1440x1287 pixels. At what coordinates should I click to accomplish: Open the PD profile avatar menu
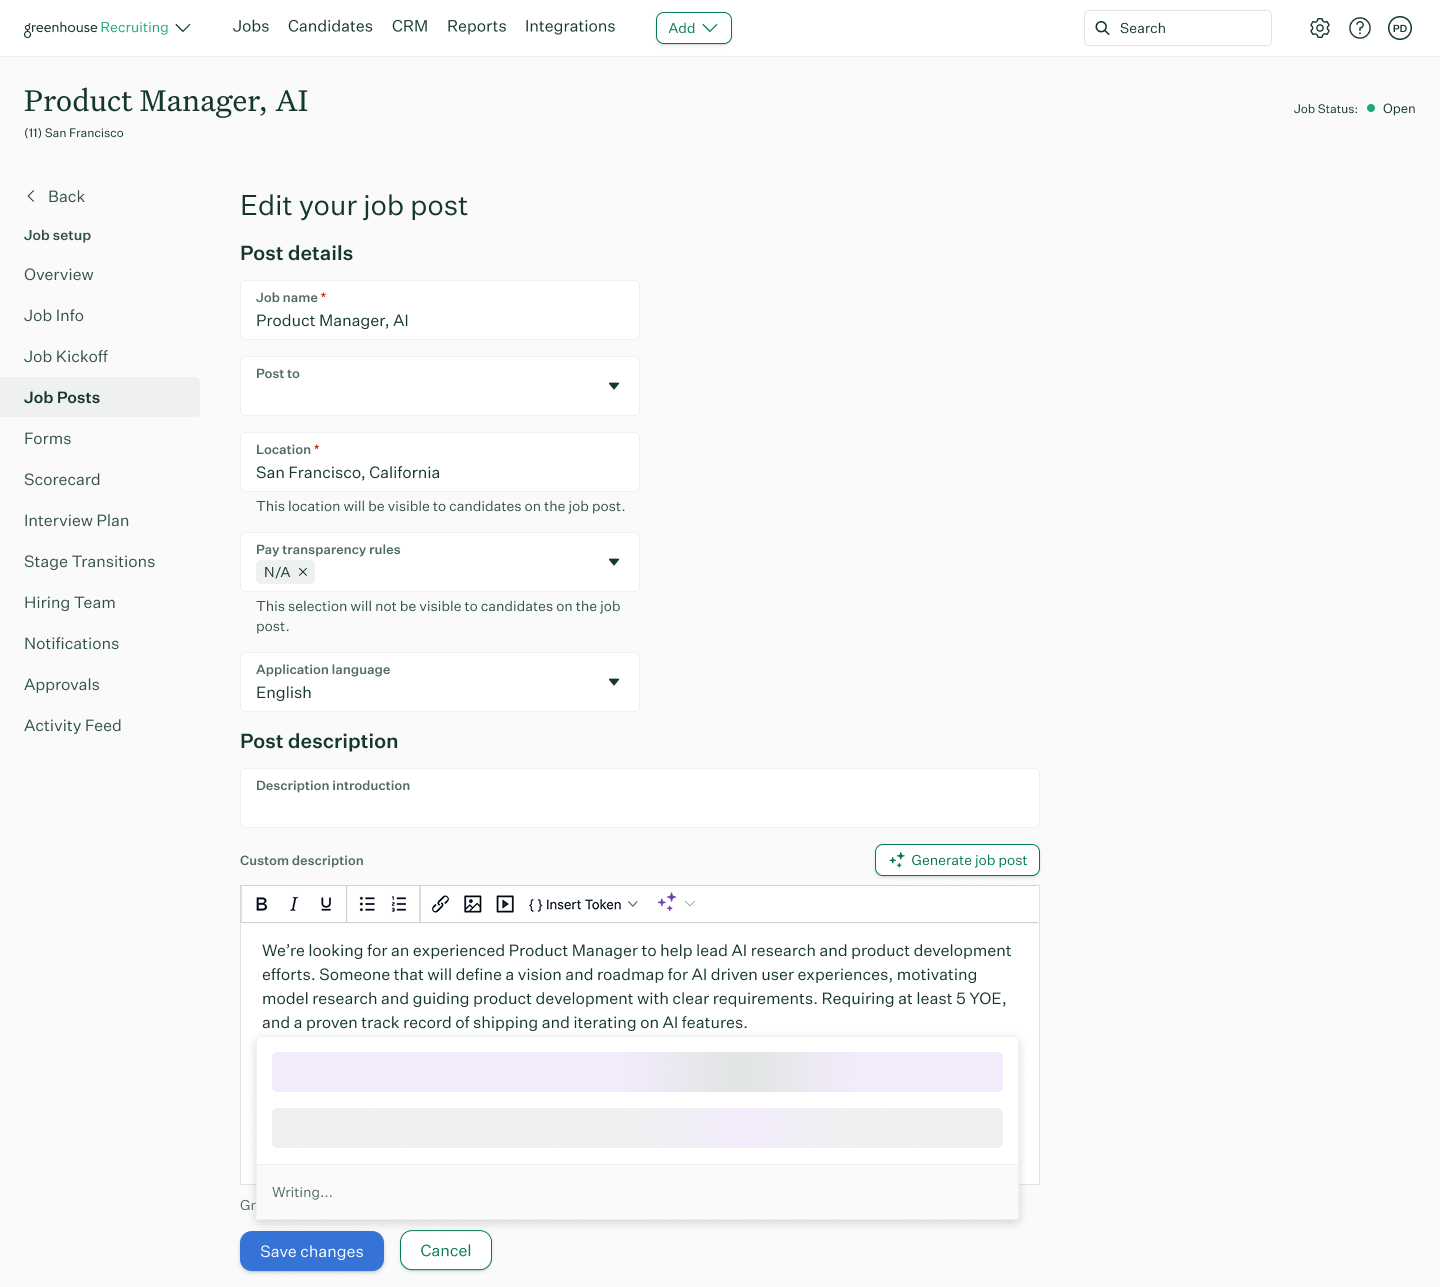click(1399, 28)
